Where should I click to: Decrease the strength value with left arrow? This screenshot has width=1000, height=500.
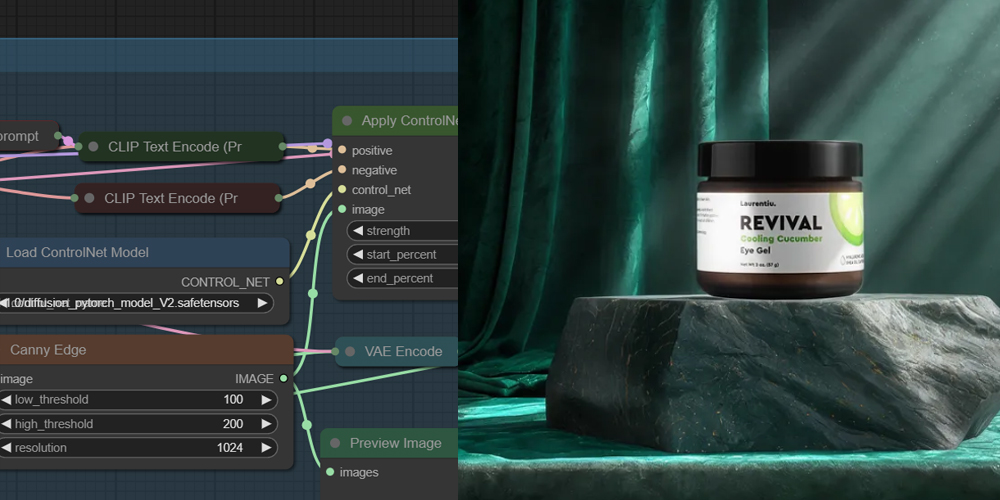tap(358, 231)
